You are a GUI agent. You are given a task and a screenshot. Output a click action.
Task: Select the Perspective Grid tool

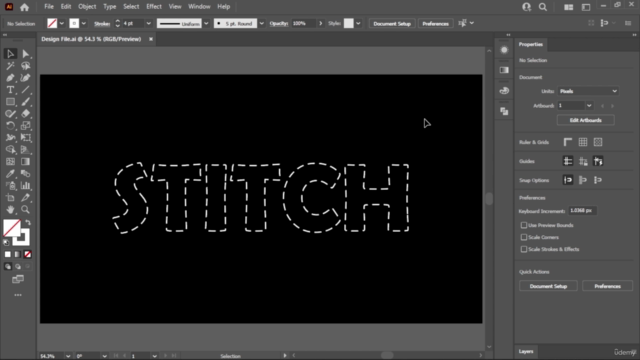pyautogui.click(x=25, y=149)
